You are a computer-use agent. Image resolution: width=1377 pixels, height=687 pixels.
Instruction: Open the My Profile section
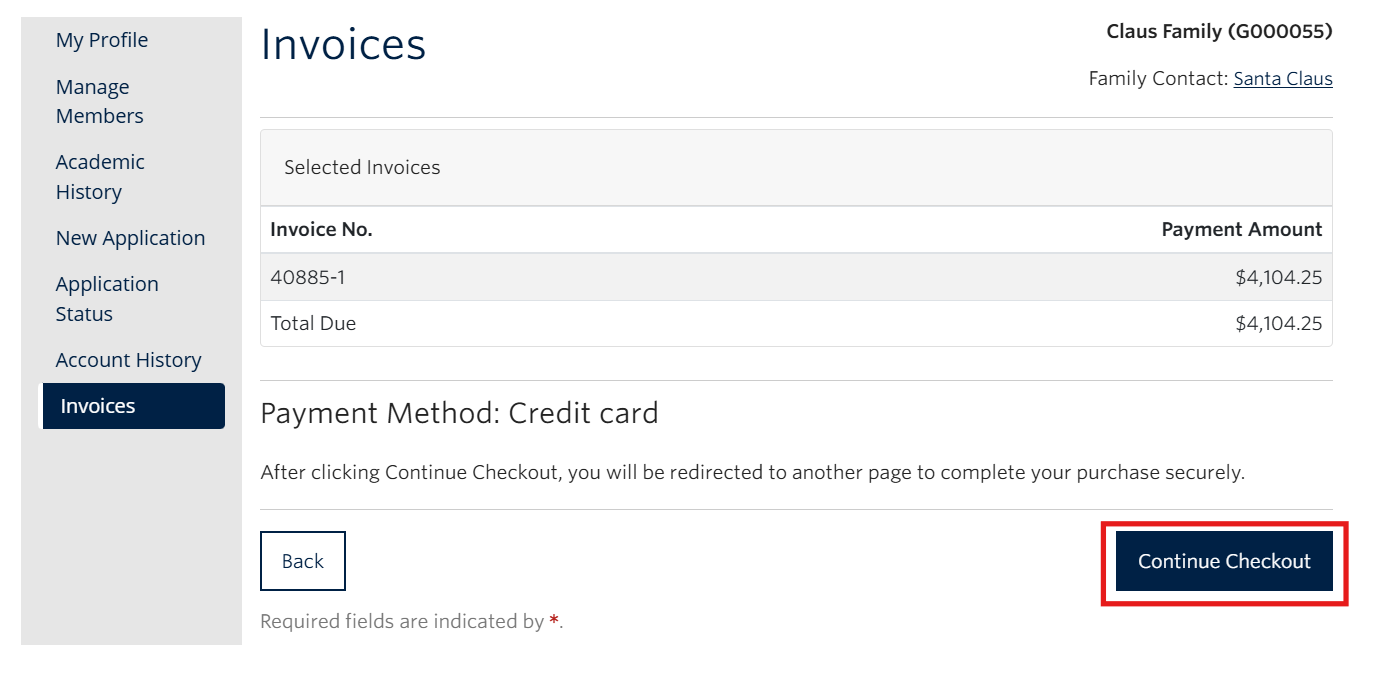tap(101, 40)
